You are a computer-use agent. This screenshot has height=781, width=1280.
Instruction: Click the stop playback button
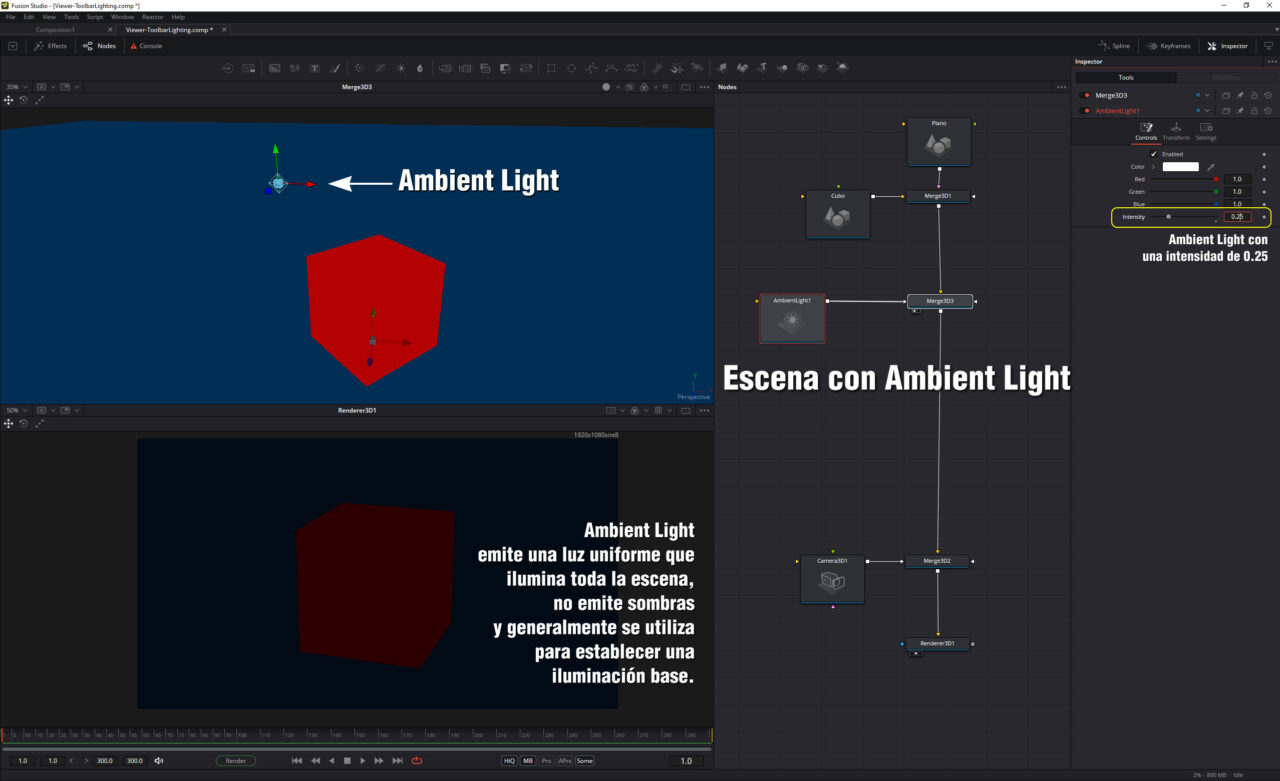(347, 761)
